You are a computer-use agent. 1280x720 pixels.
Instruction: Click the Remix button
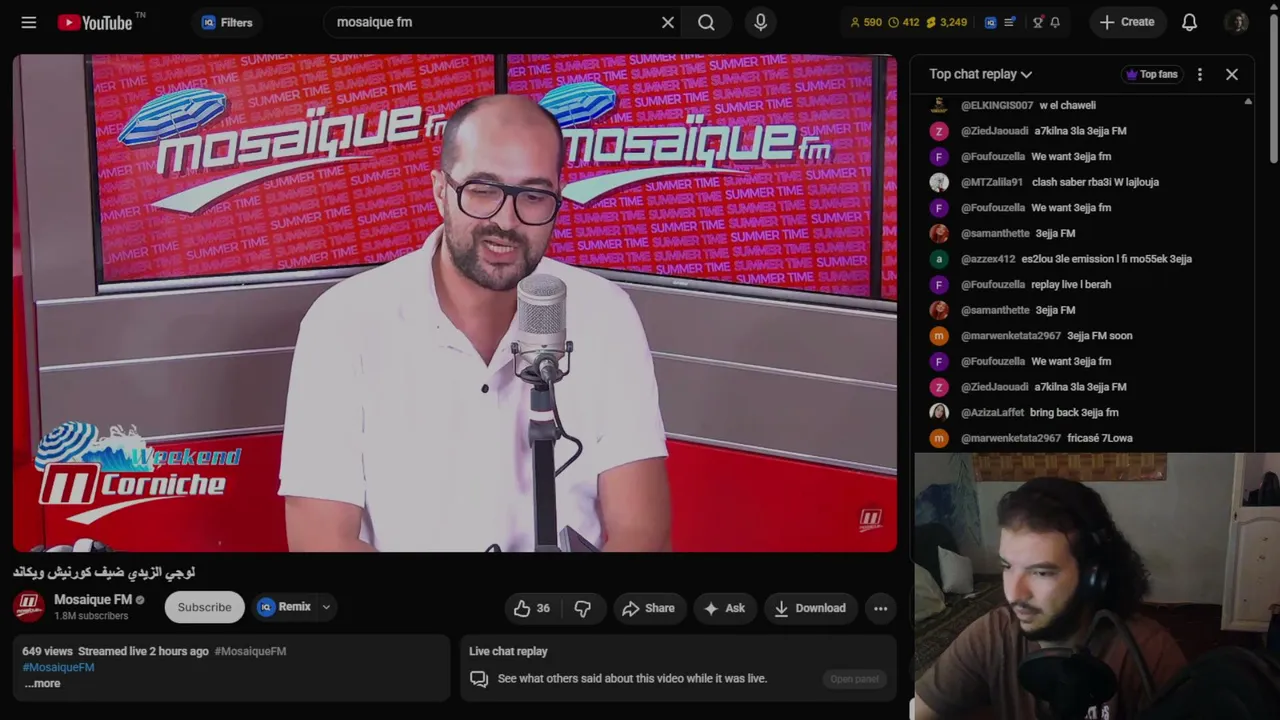(x=285, y=607)
